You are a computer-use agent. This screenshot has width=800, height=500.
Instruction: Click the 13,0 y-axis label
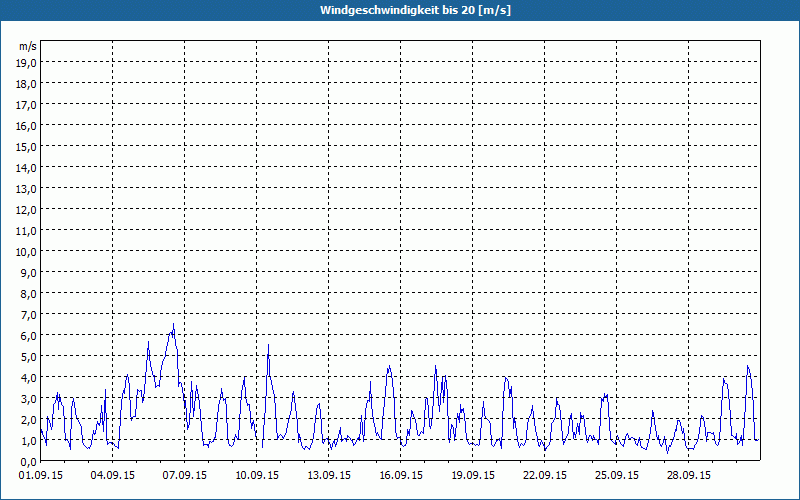[26, 189]
